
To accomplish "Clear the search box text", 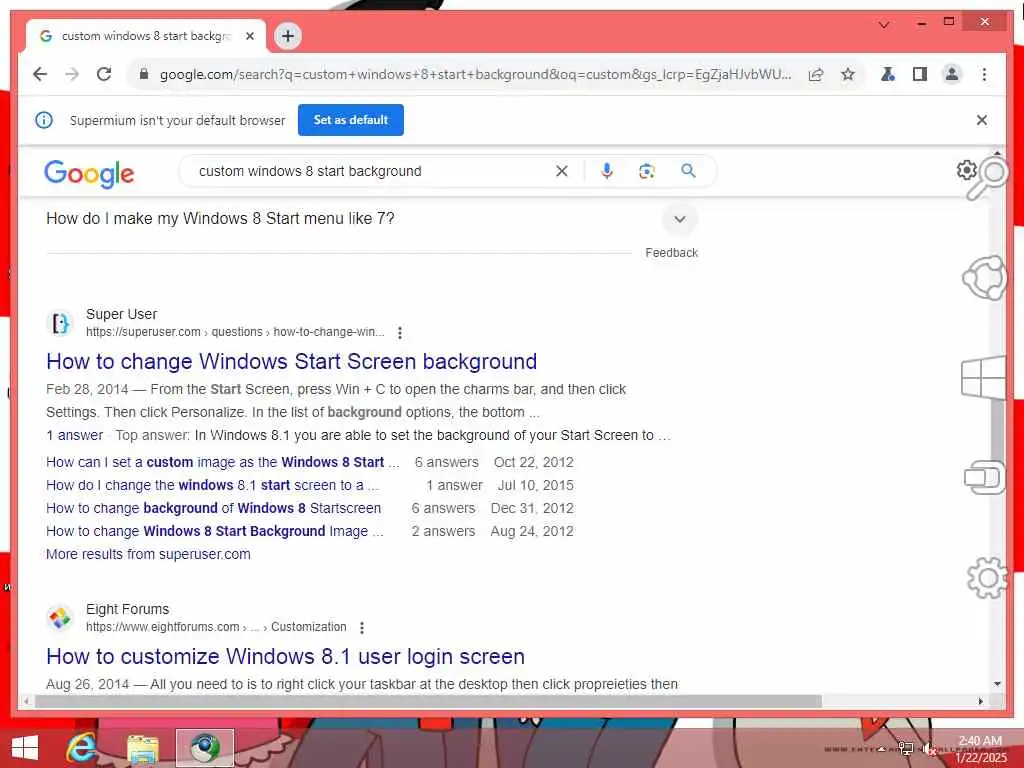I will tap(562, 171).
